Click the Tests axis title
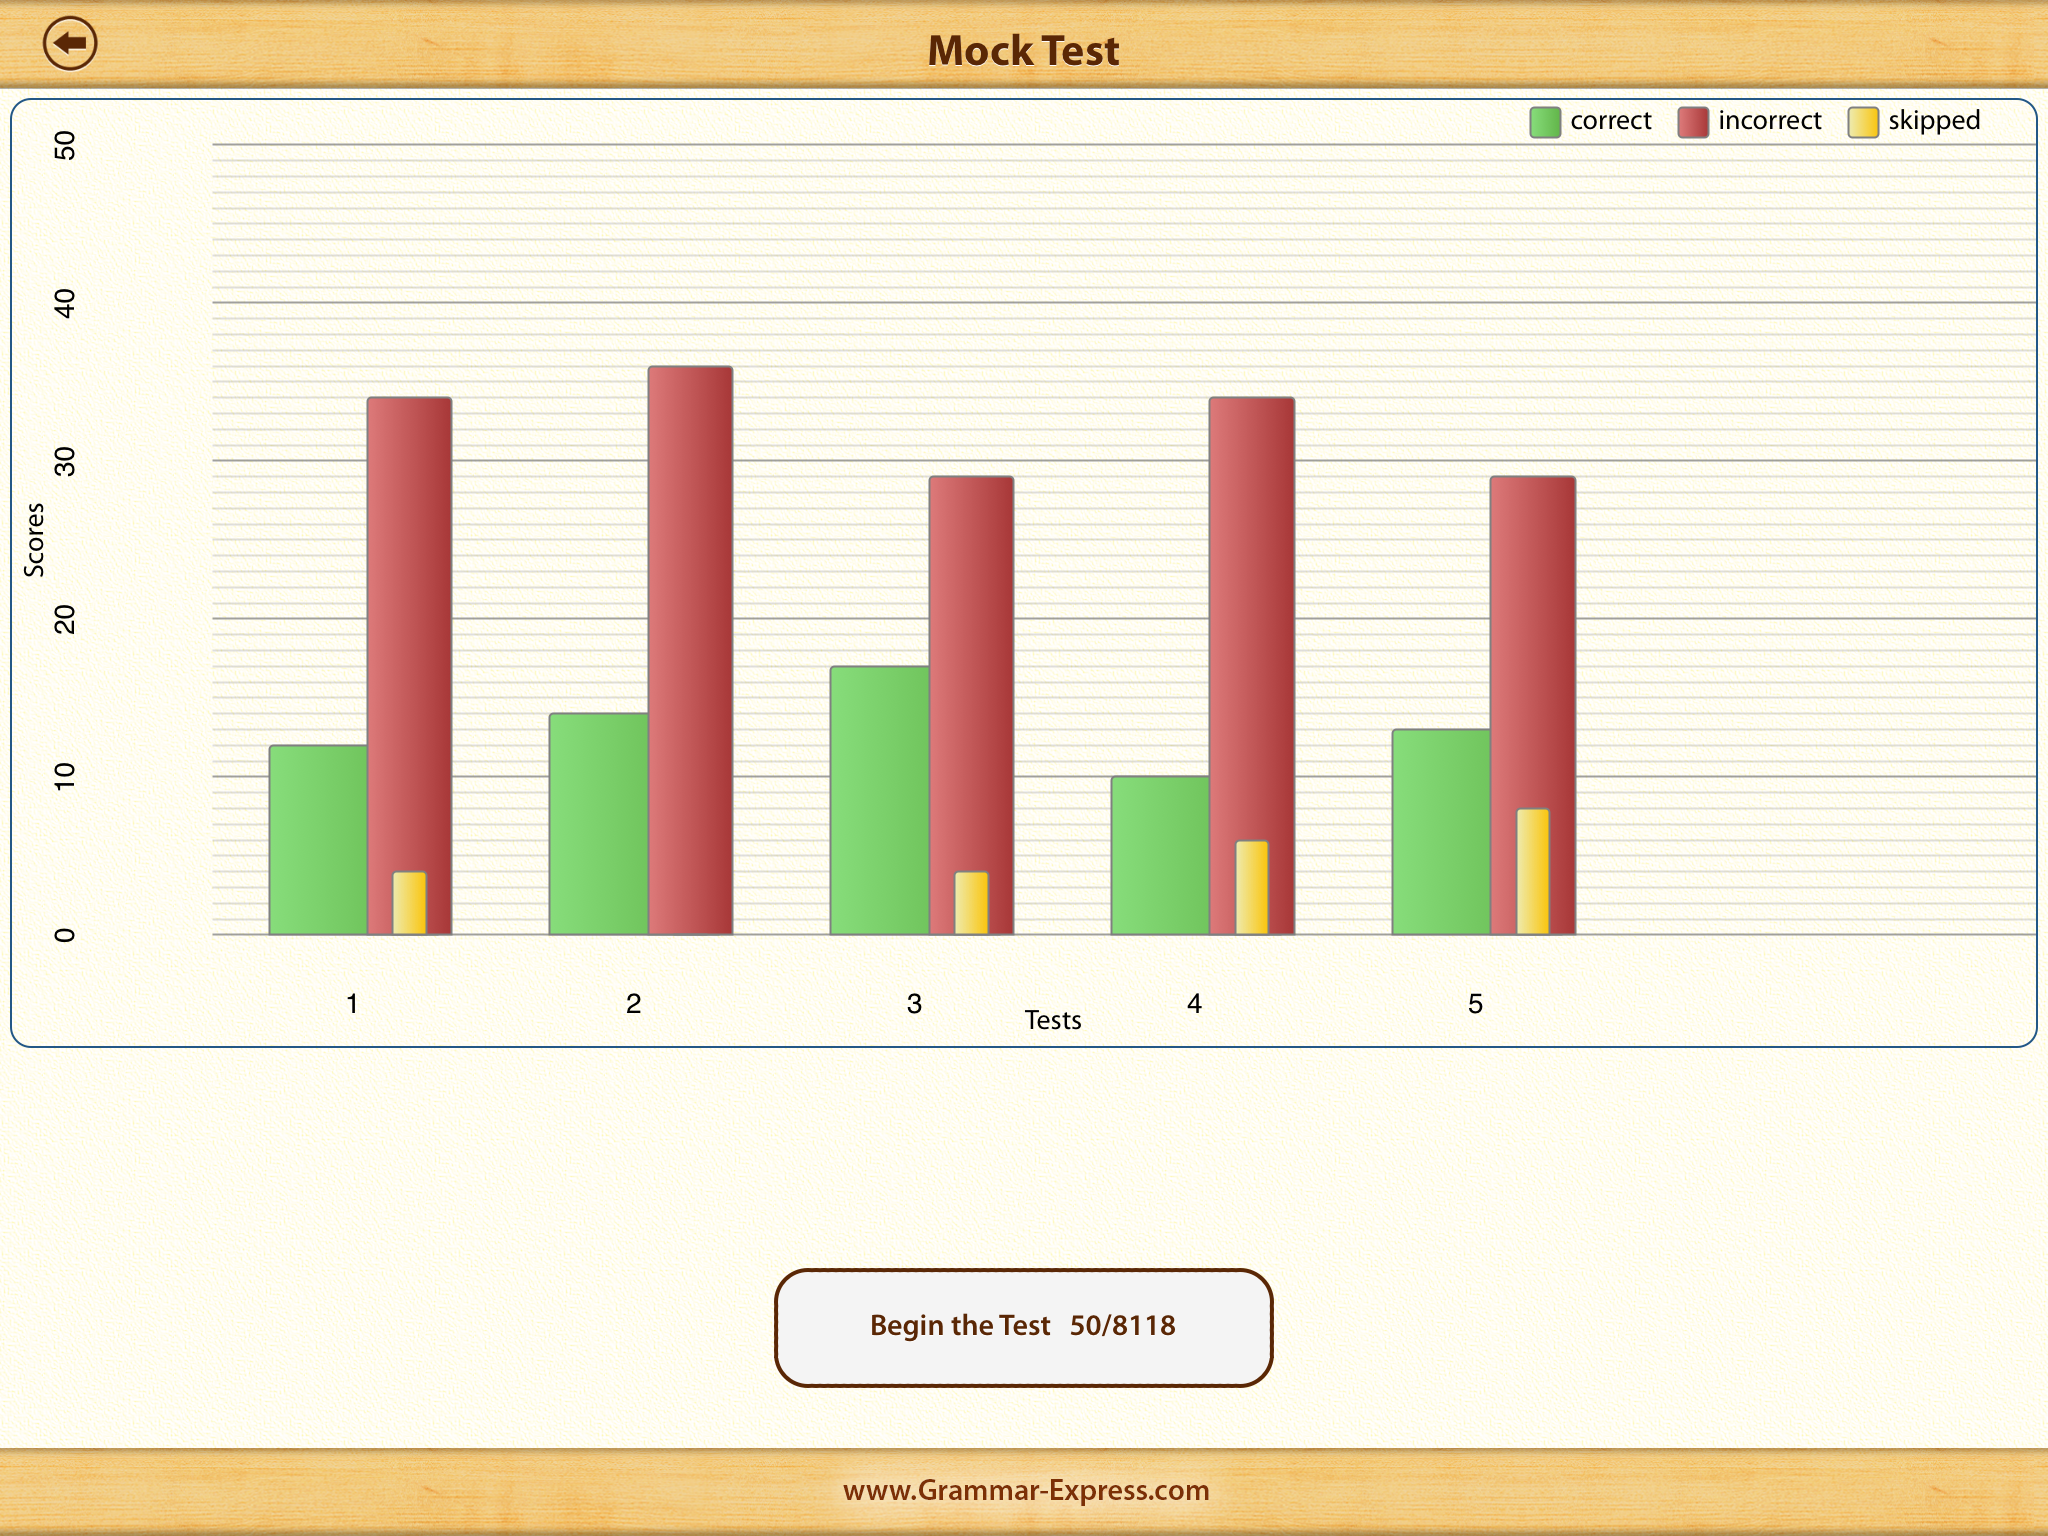The image size is (2048, 1536). [1053, 1020]
